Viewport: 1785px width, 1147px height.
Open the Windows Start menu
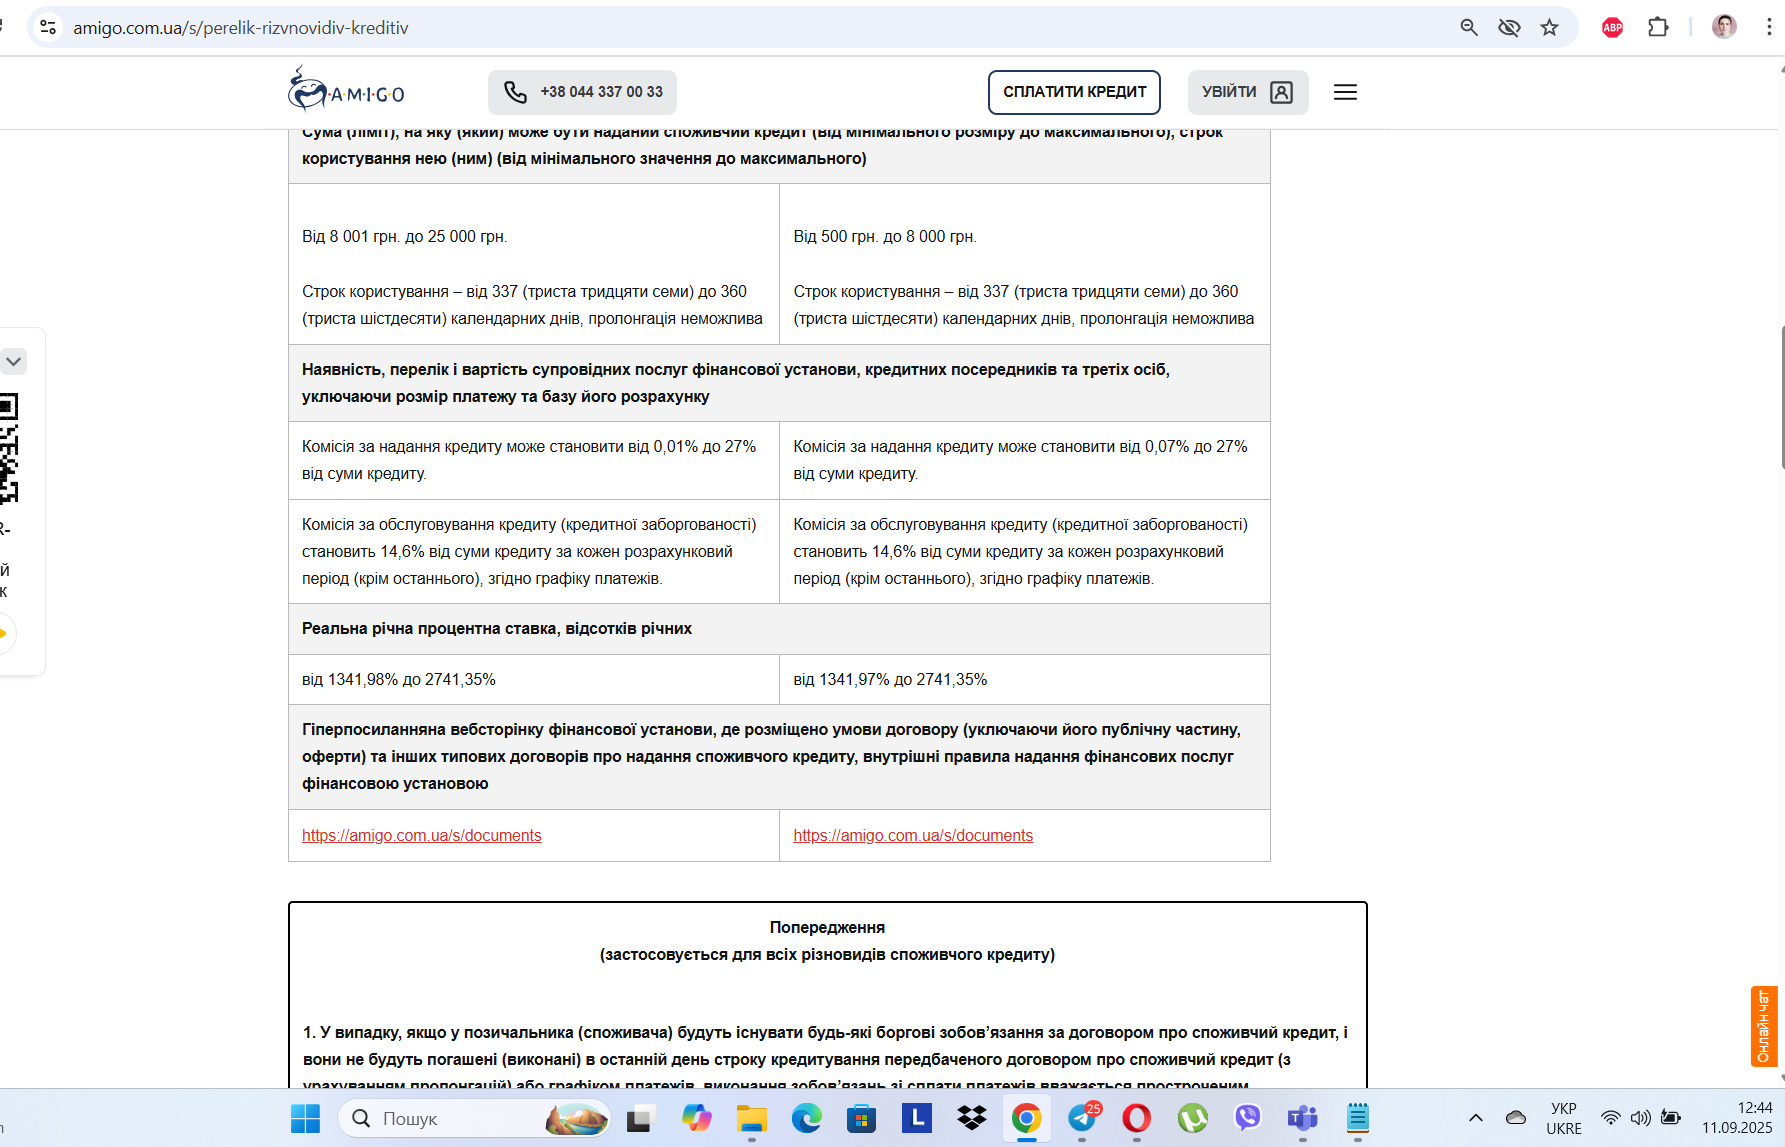pyautogui.click(x=305, y=1118)
